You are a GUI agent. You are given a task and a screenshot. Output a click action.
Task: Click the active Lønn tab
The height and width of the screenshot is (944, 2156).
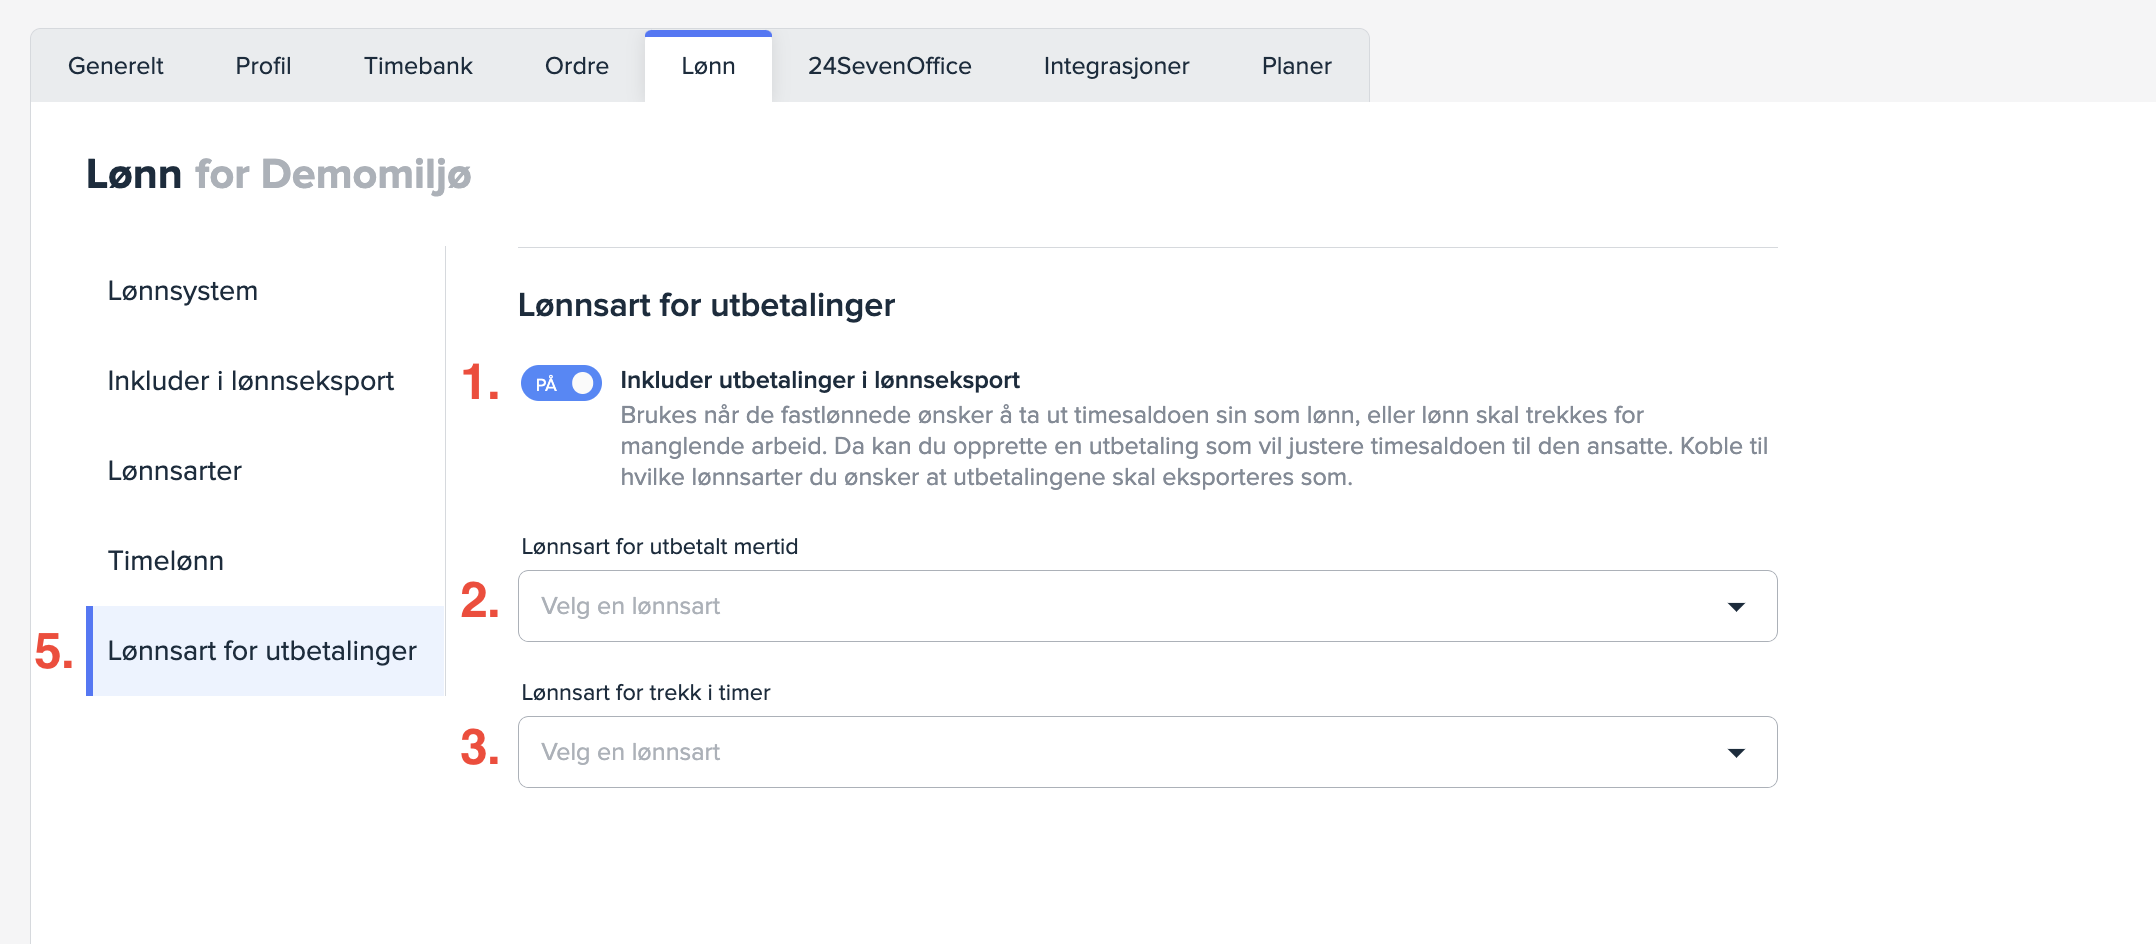[x=708, y=66]
